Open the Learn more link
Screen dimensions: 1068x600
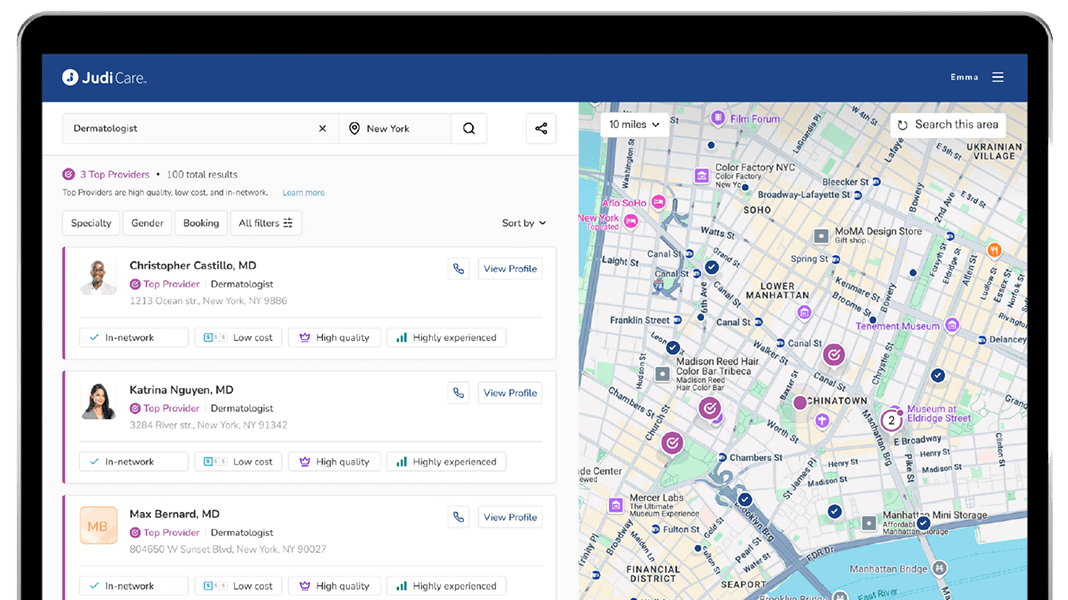[x=303, y=193]
